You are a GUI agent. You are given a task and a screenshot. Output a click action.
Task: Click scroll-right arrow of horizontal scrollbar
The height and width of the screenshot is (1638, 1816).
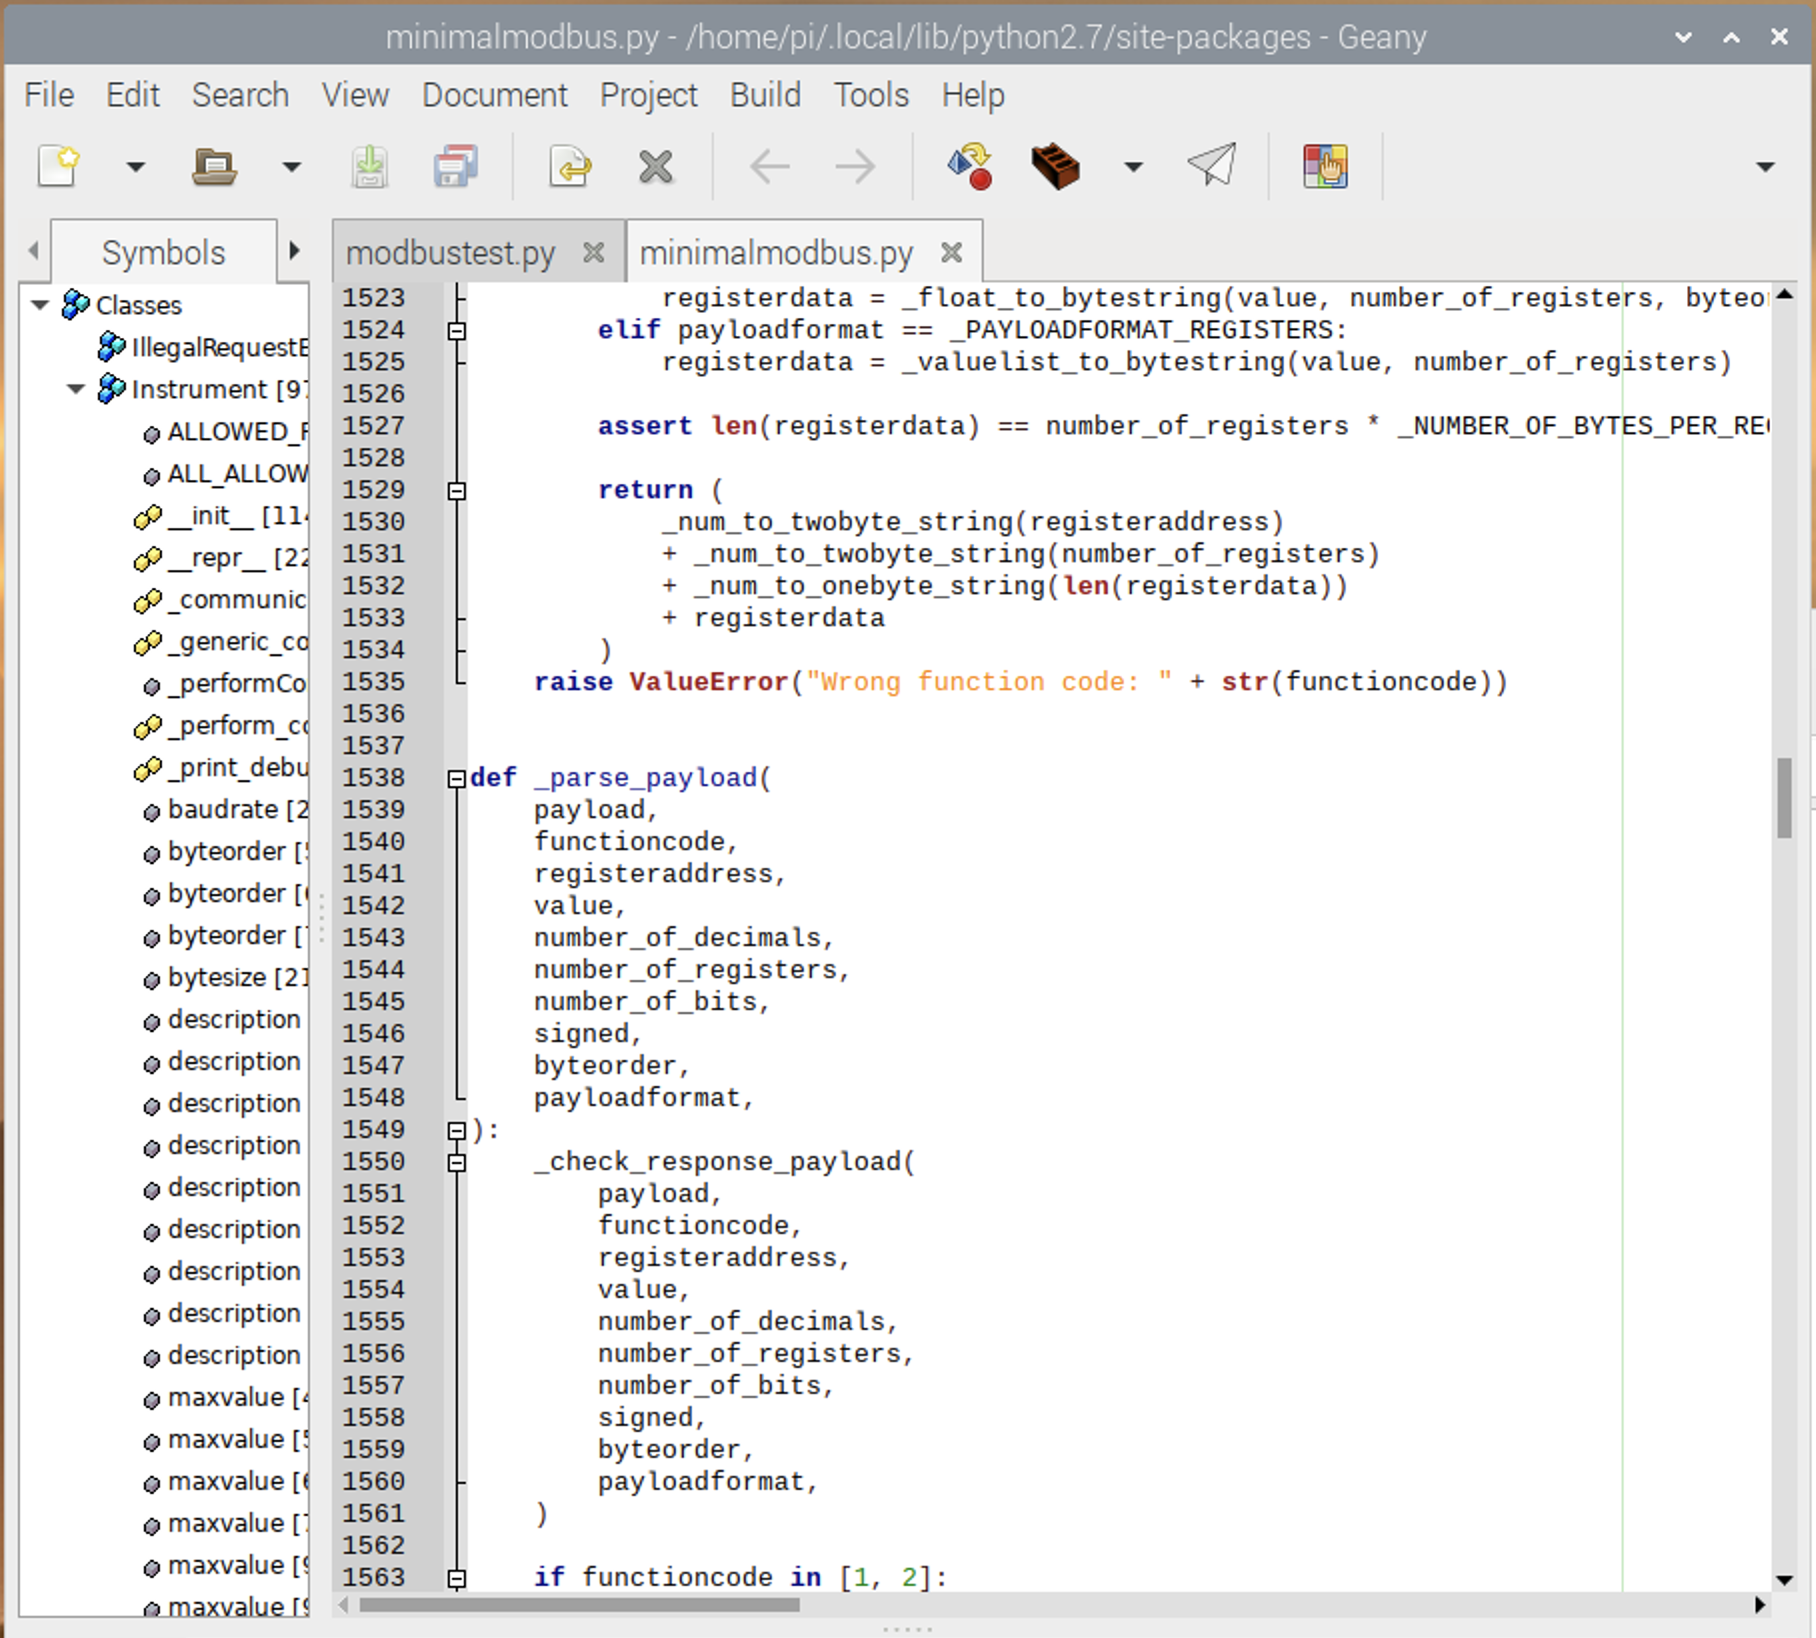(x=1760, y=1605)
